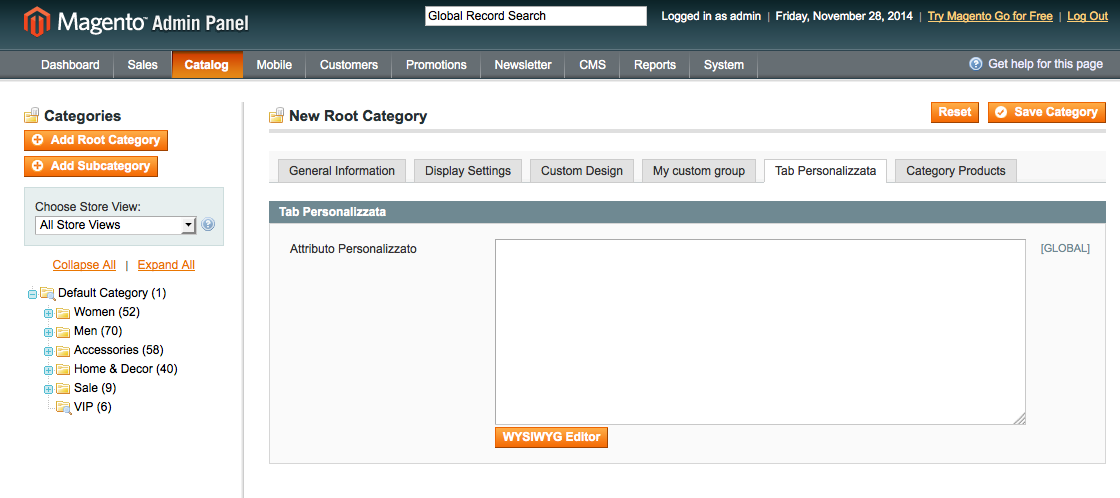Click the Sale category folder icon
Viewport: 1120px width, 498px height.
pyautogui.click(x=64, y=389)
